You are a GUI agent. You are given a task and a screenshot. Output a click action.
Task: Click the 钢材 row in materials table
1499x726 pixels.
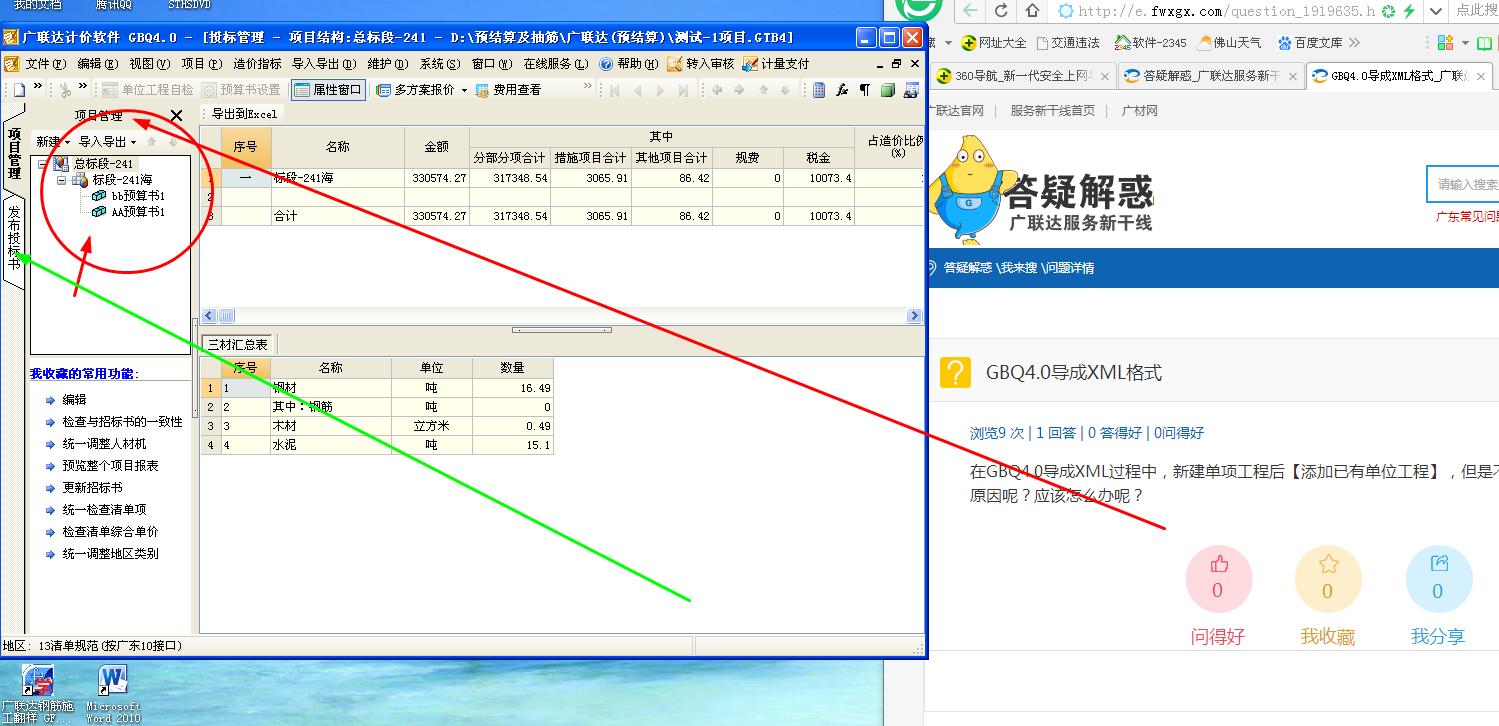click(x=376, y=388)
